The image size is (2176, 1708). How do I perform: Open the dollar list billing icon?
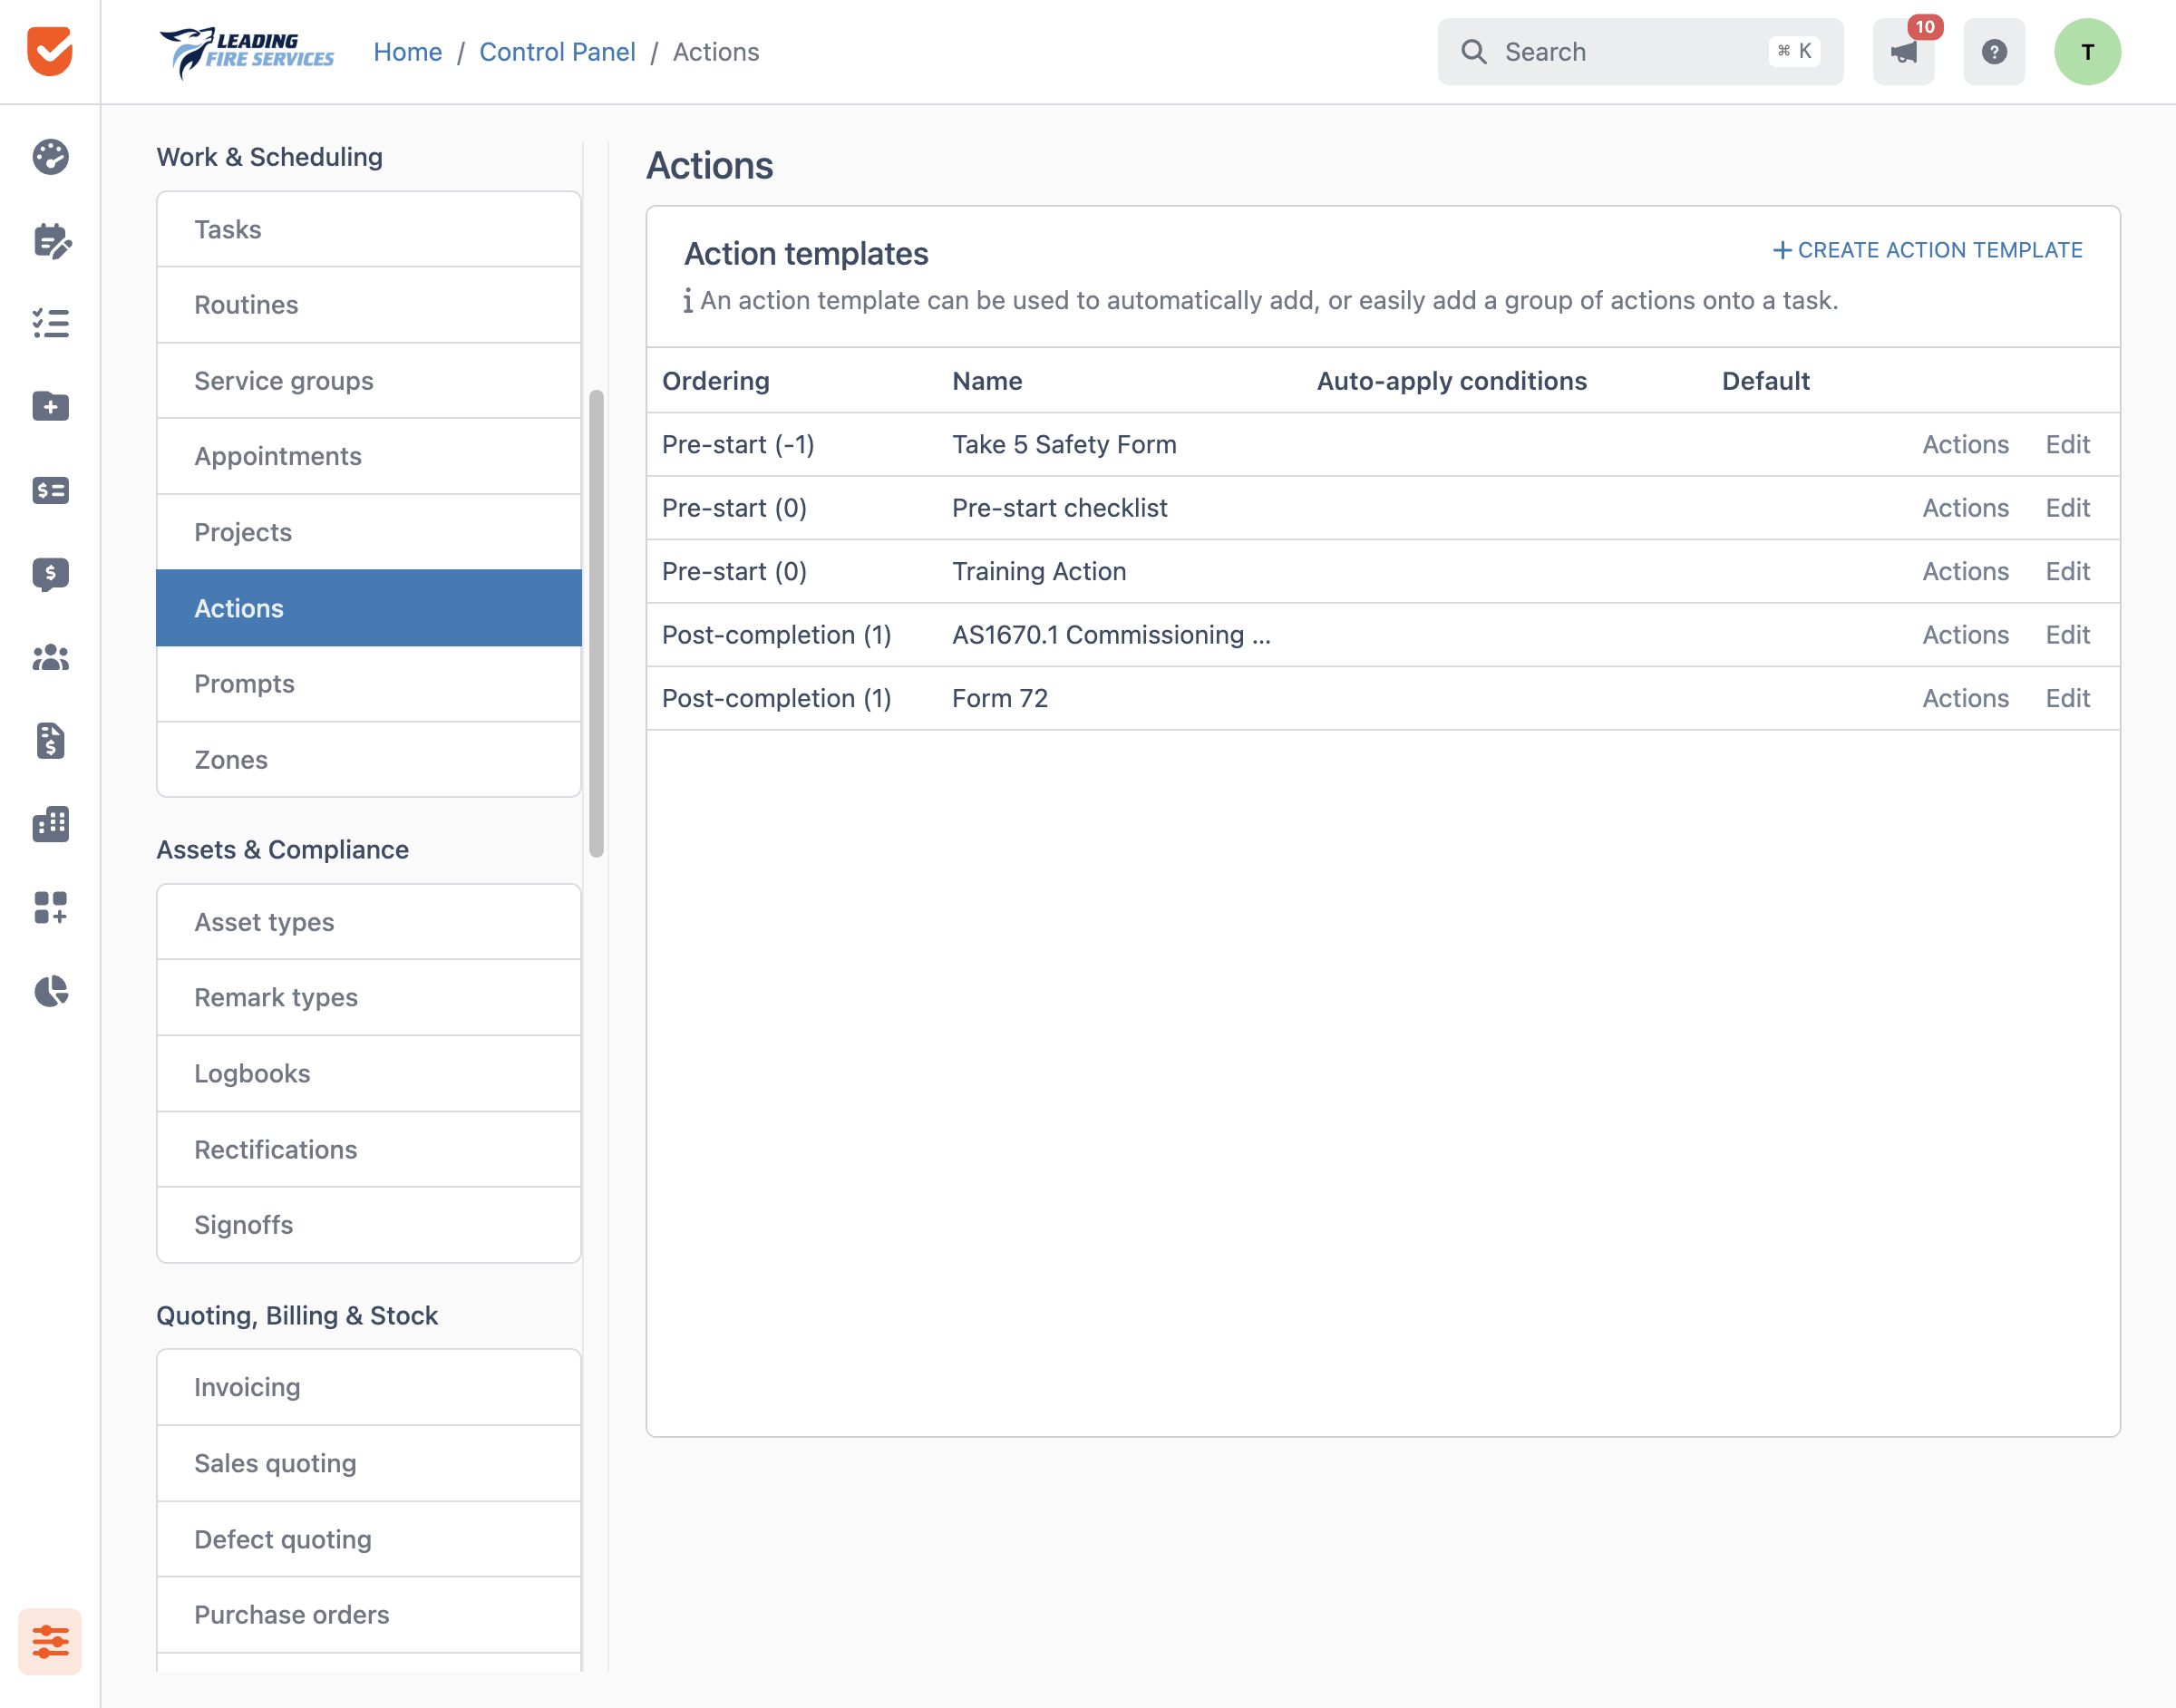pos(50,490)
